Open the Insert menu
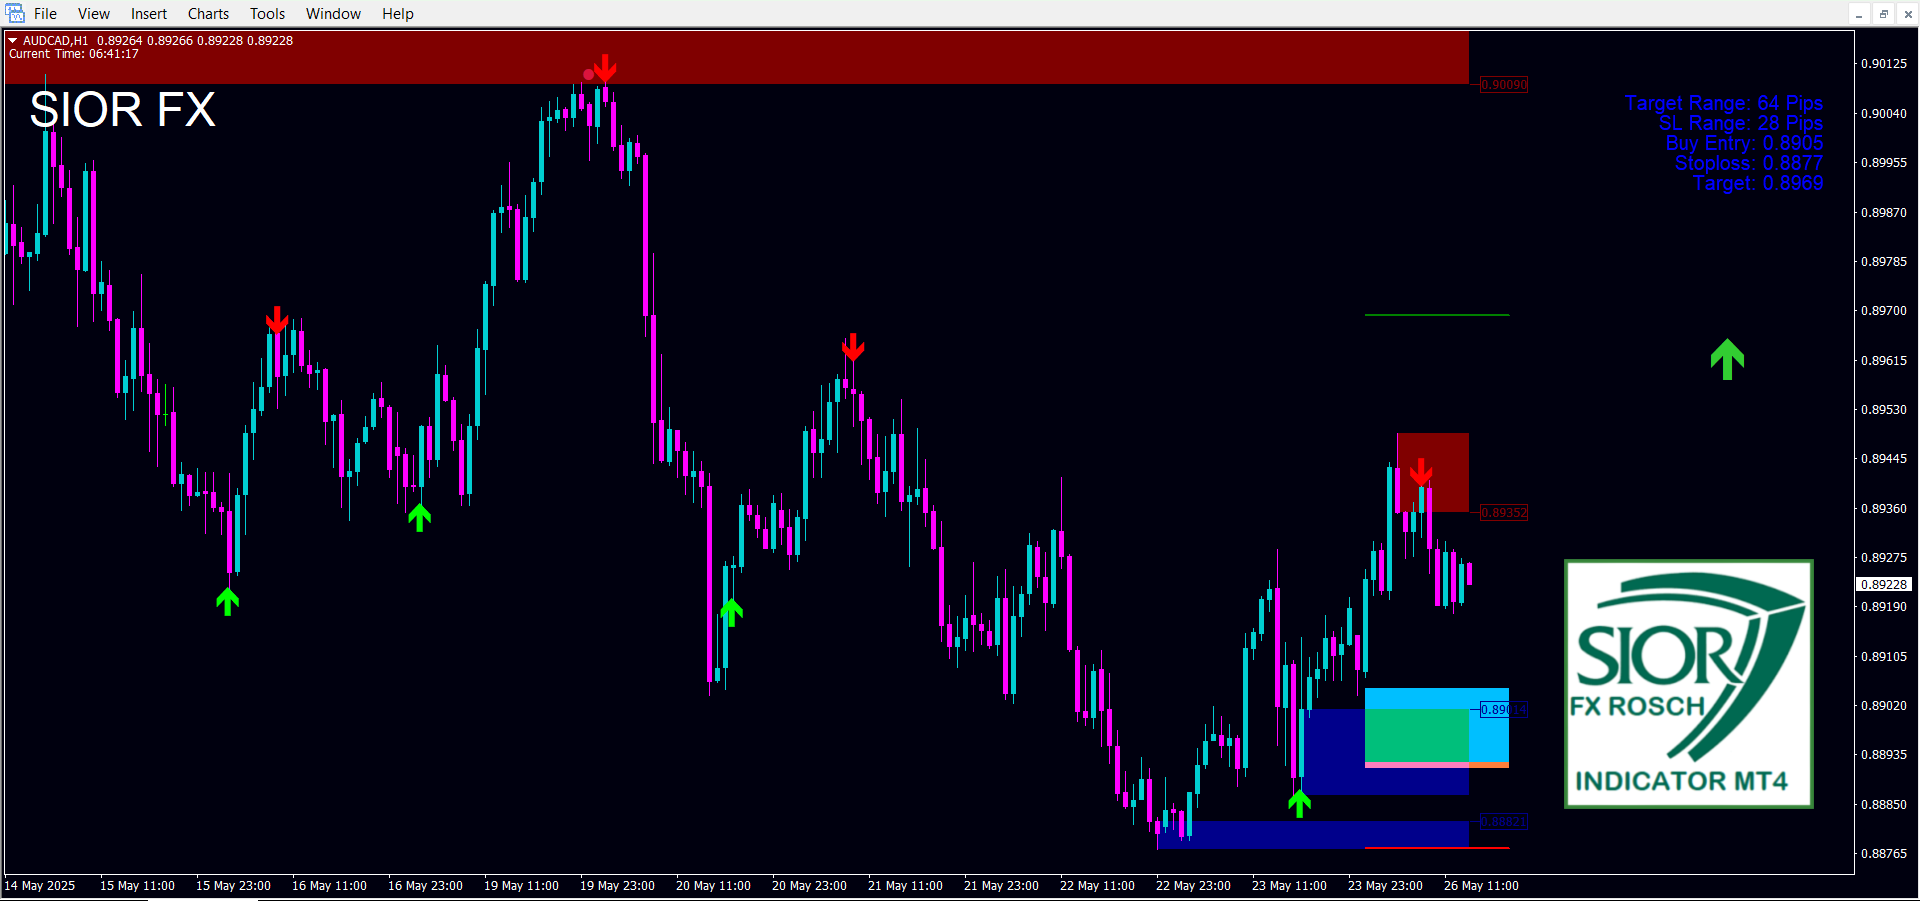Image resolution: width=1920 pixels, height=901 pixels. coord(149,14)
